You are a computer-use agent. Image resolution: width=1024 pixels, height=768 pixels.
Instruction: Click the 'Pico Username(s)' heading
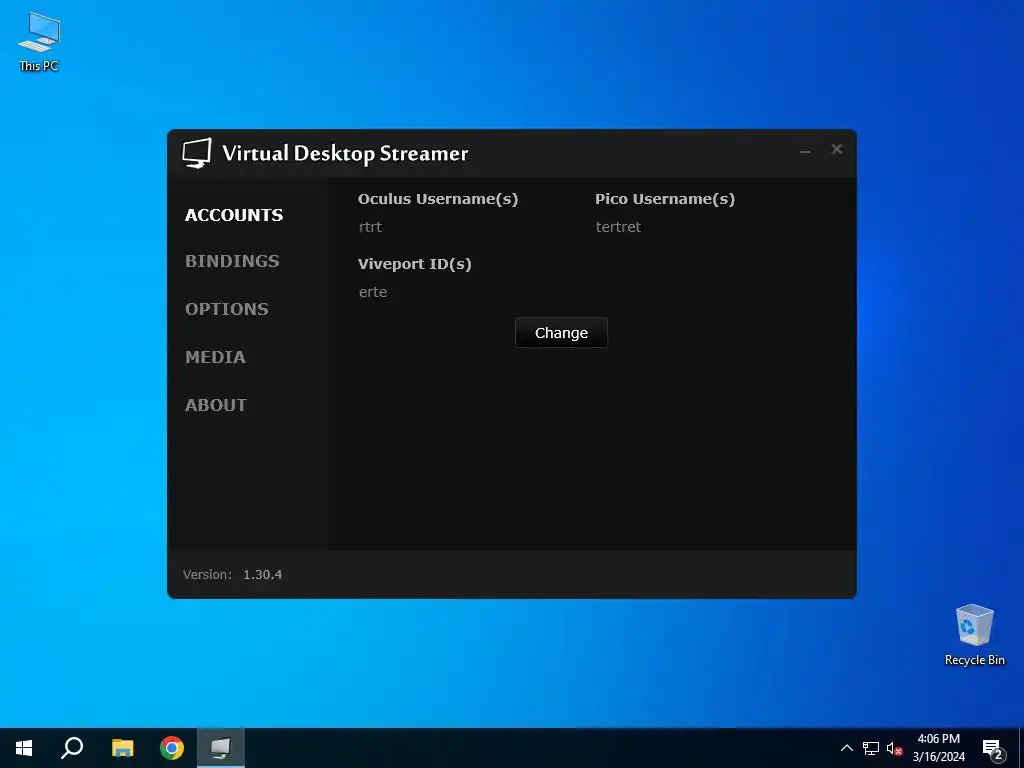click(x=665, y=199)
